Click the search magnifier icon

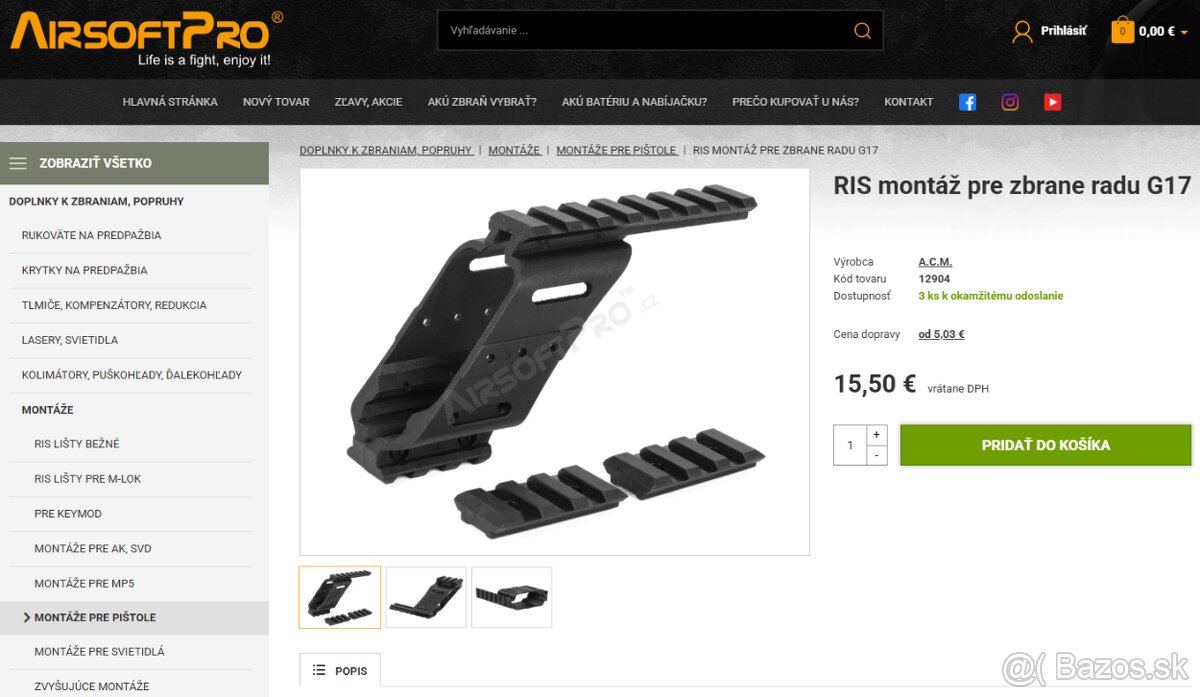862,31
